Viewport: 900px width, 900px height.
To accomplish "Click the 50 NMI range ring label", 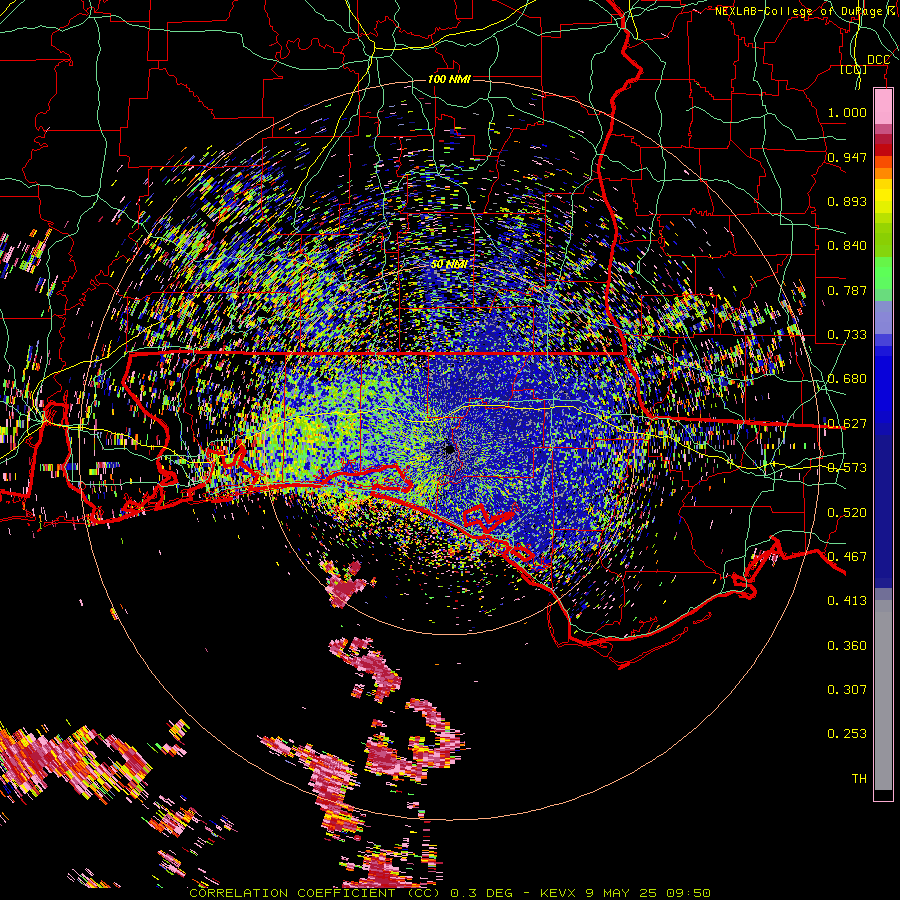I will pos(449,264).
